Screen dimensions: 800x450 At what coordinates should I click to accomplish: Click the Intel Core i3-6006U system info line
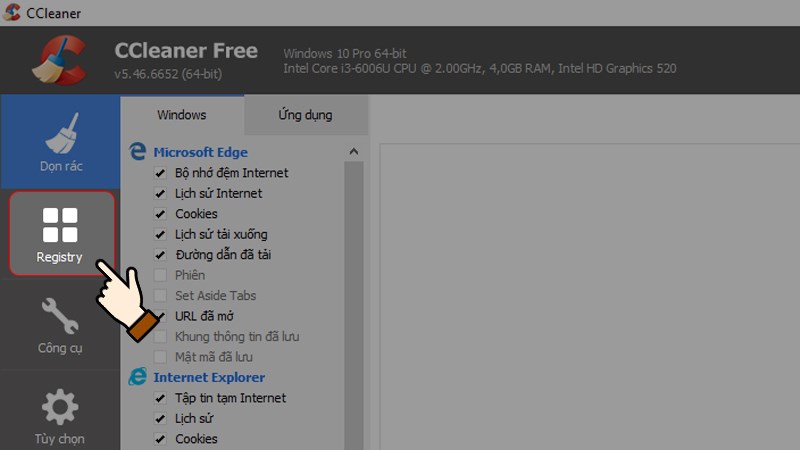(x=480, y=68)
